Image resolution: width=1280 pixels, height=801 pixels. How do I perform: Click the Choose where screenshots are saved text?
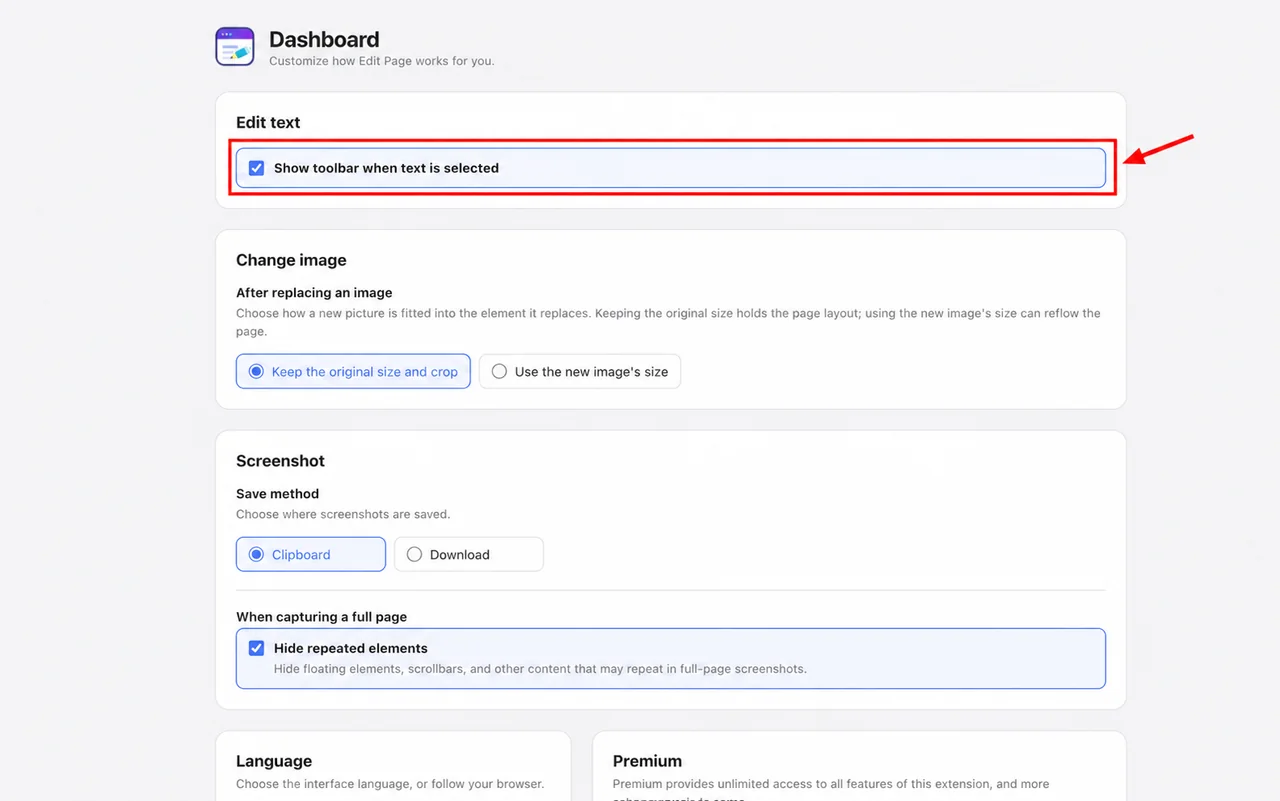343,515
